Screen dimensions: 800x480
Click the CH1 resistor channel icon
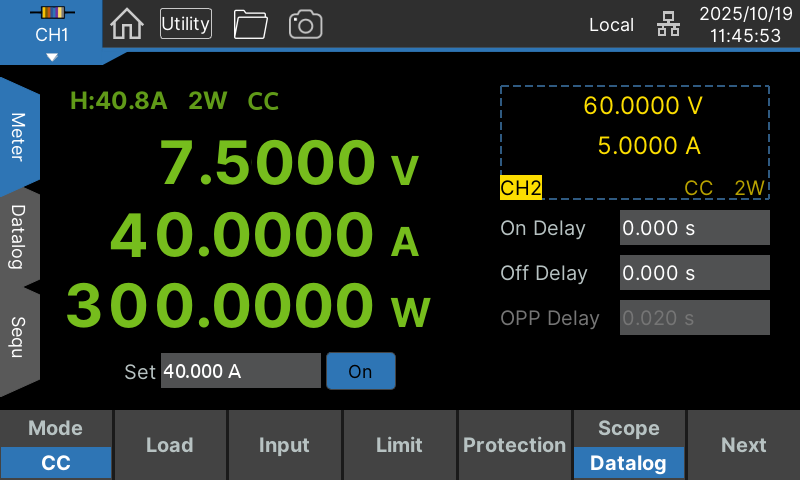click(x=51, y=13)
